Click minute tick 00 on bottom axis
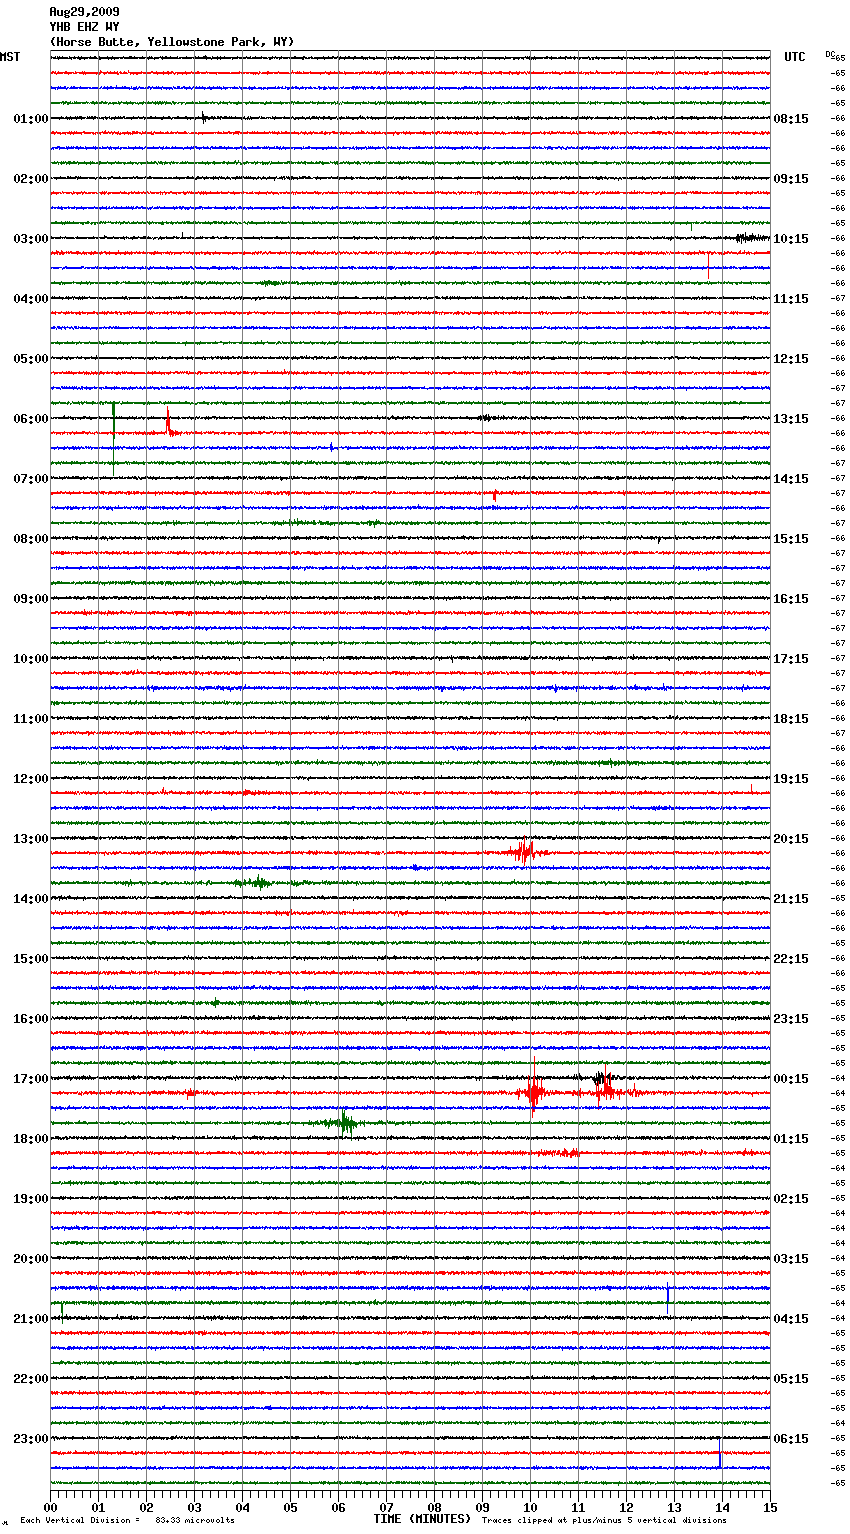The image size is (850, 1534). (50, 1508)
